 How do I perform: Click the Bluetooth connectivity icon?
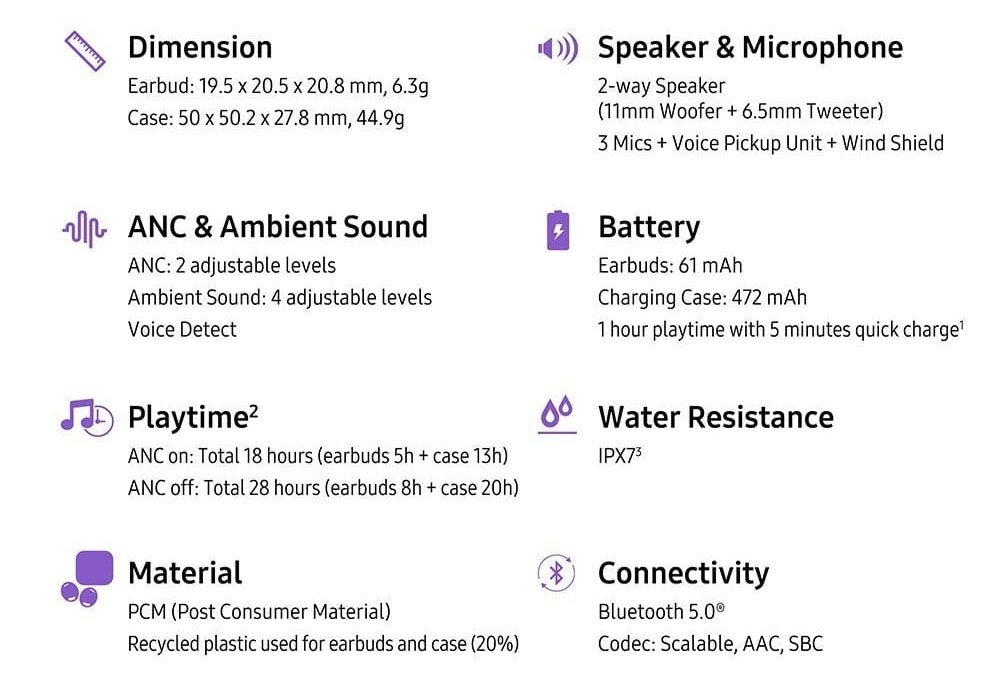pyautogui.click(x=557, y=573)
